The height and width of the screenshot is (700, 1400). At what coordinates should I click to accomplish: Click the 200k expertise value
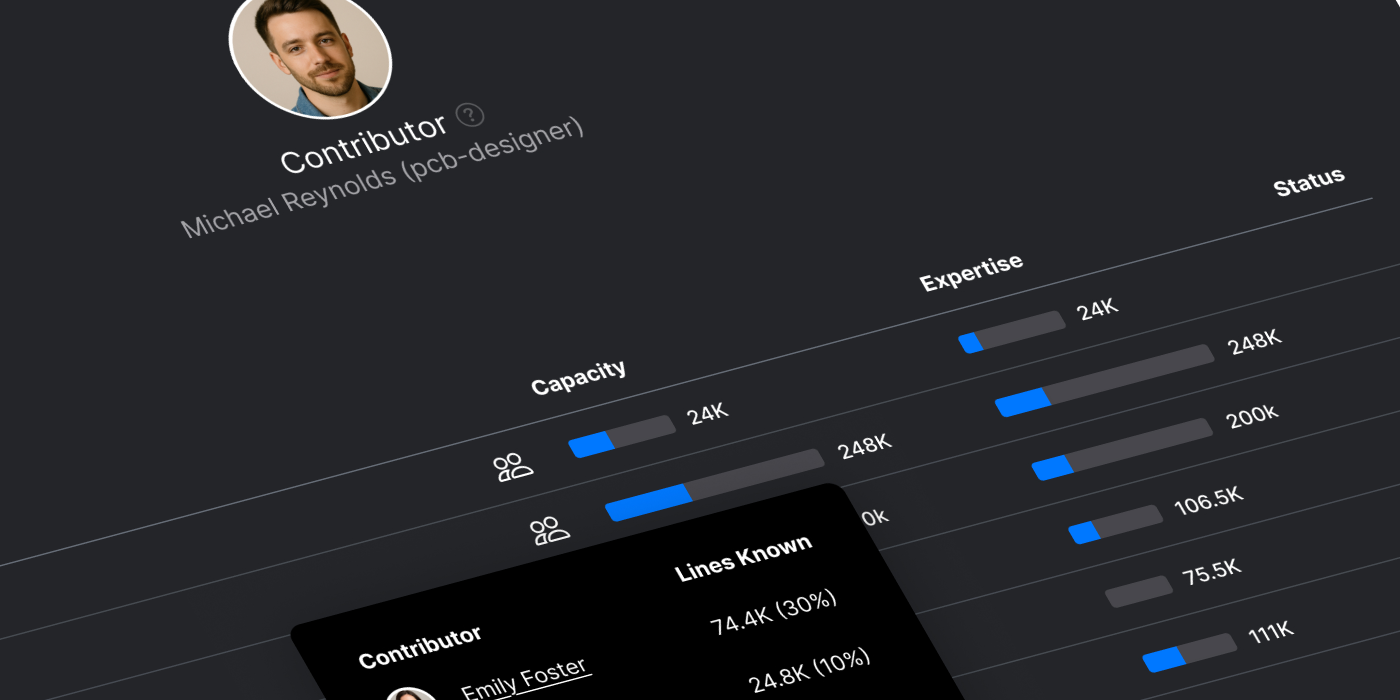pos(1252,417)
